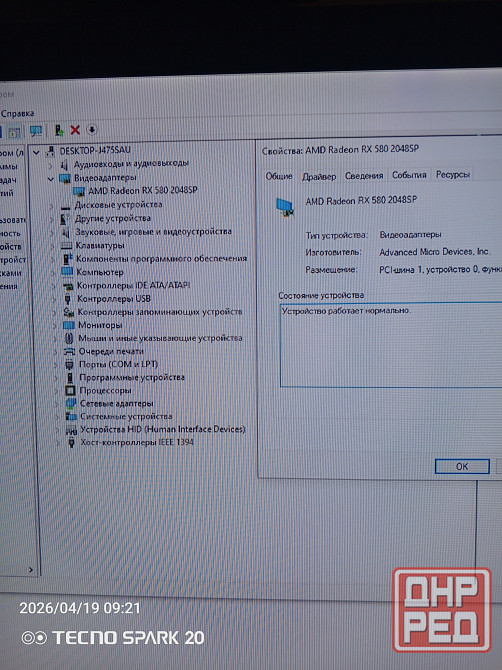
Task: Click the Advanced Micro Devices, Inc. manufacturer text
Action: [434, 252]
